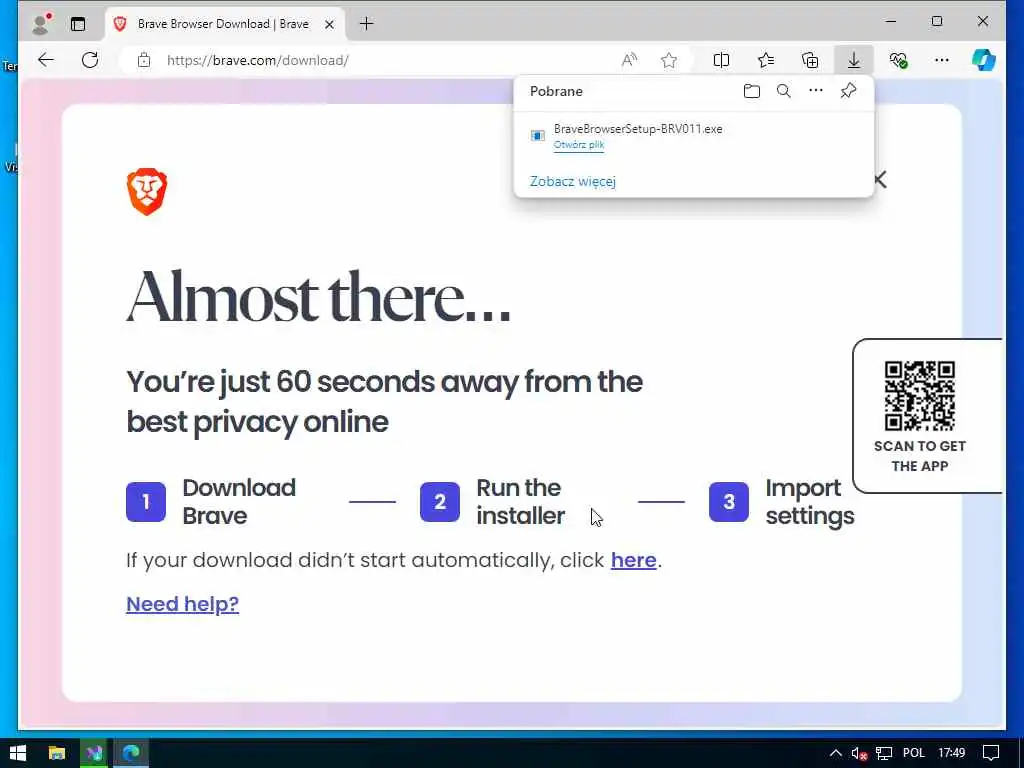Screen dimensions: 1024x768
Task: Click the QR code to get app
Action: [920, 396]
